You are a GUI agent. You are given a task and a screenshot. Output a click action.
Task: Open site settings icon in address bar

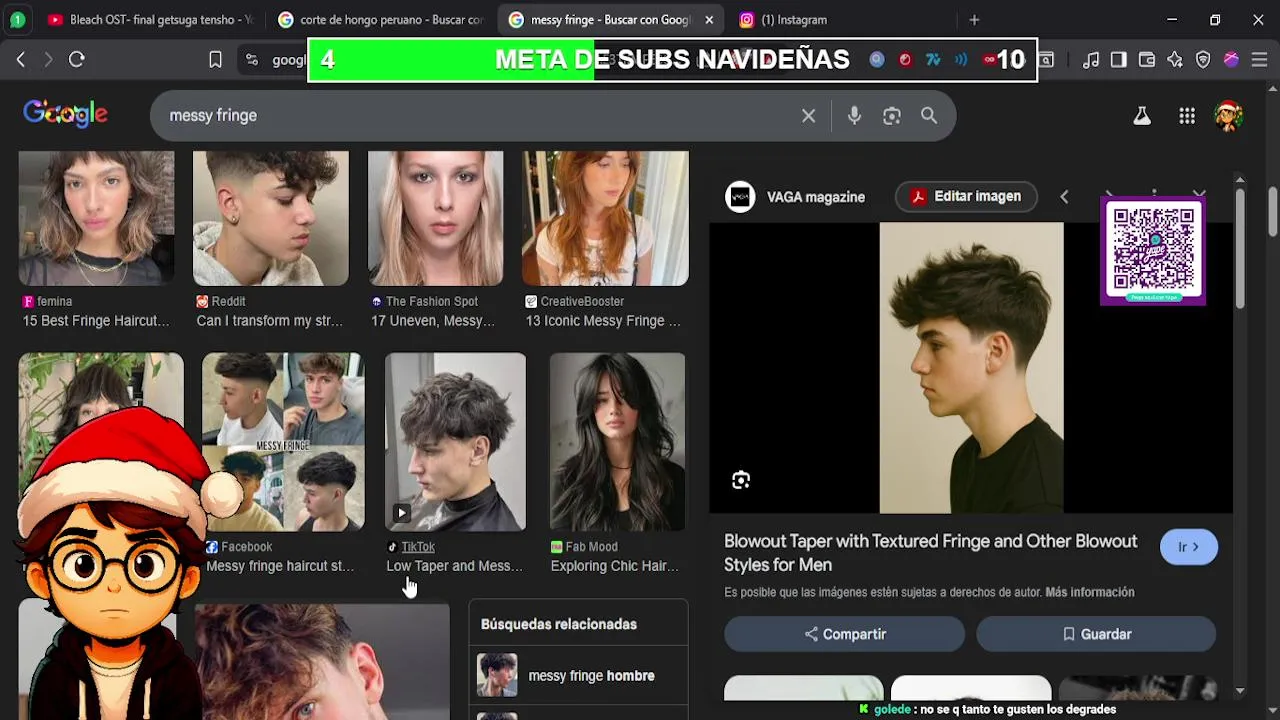(252, 60)
